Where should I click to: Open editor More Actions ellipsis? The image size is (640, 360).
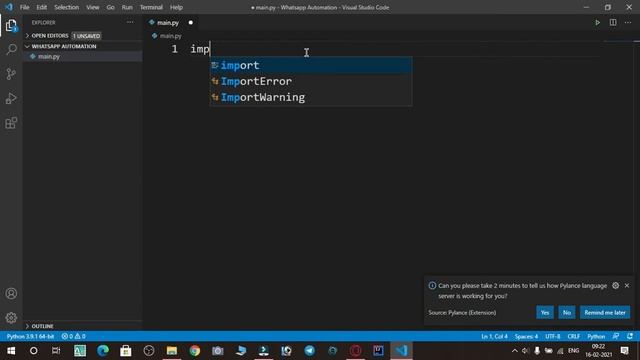[628, 22]
